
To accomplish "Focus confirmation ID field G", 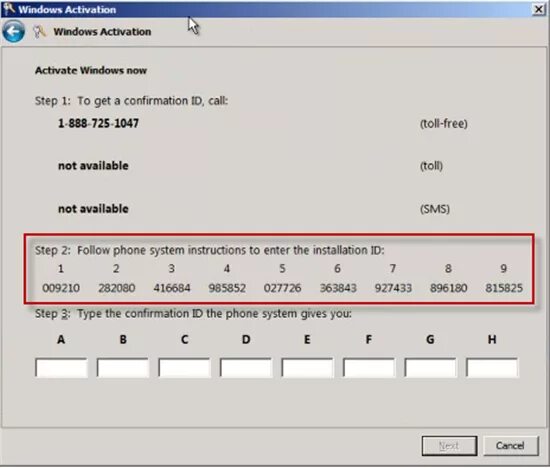I will [430, 368].
